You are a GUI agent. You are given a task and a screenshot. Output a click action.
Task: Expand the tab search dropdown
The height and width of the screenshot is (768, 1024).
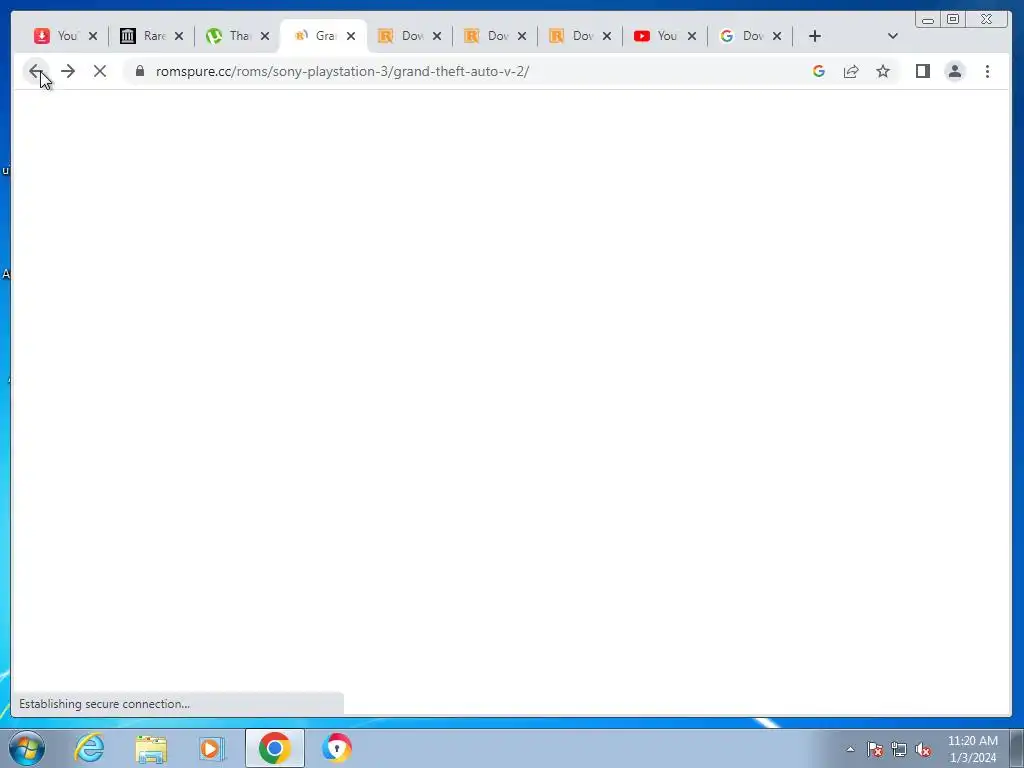coord(893,36)
